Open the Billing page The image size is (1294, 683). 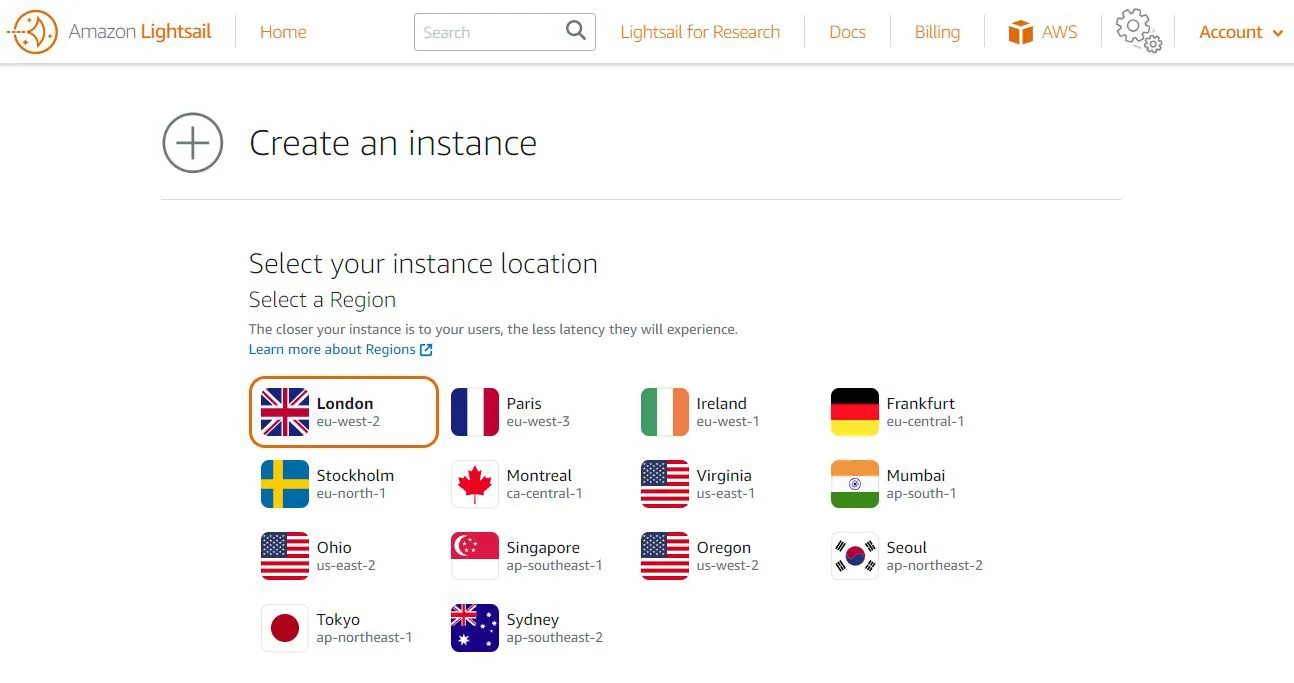[937, 32]
